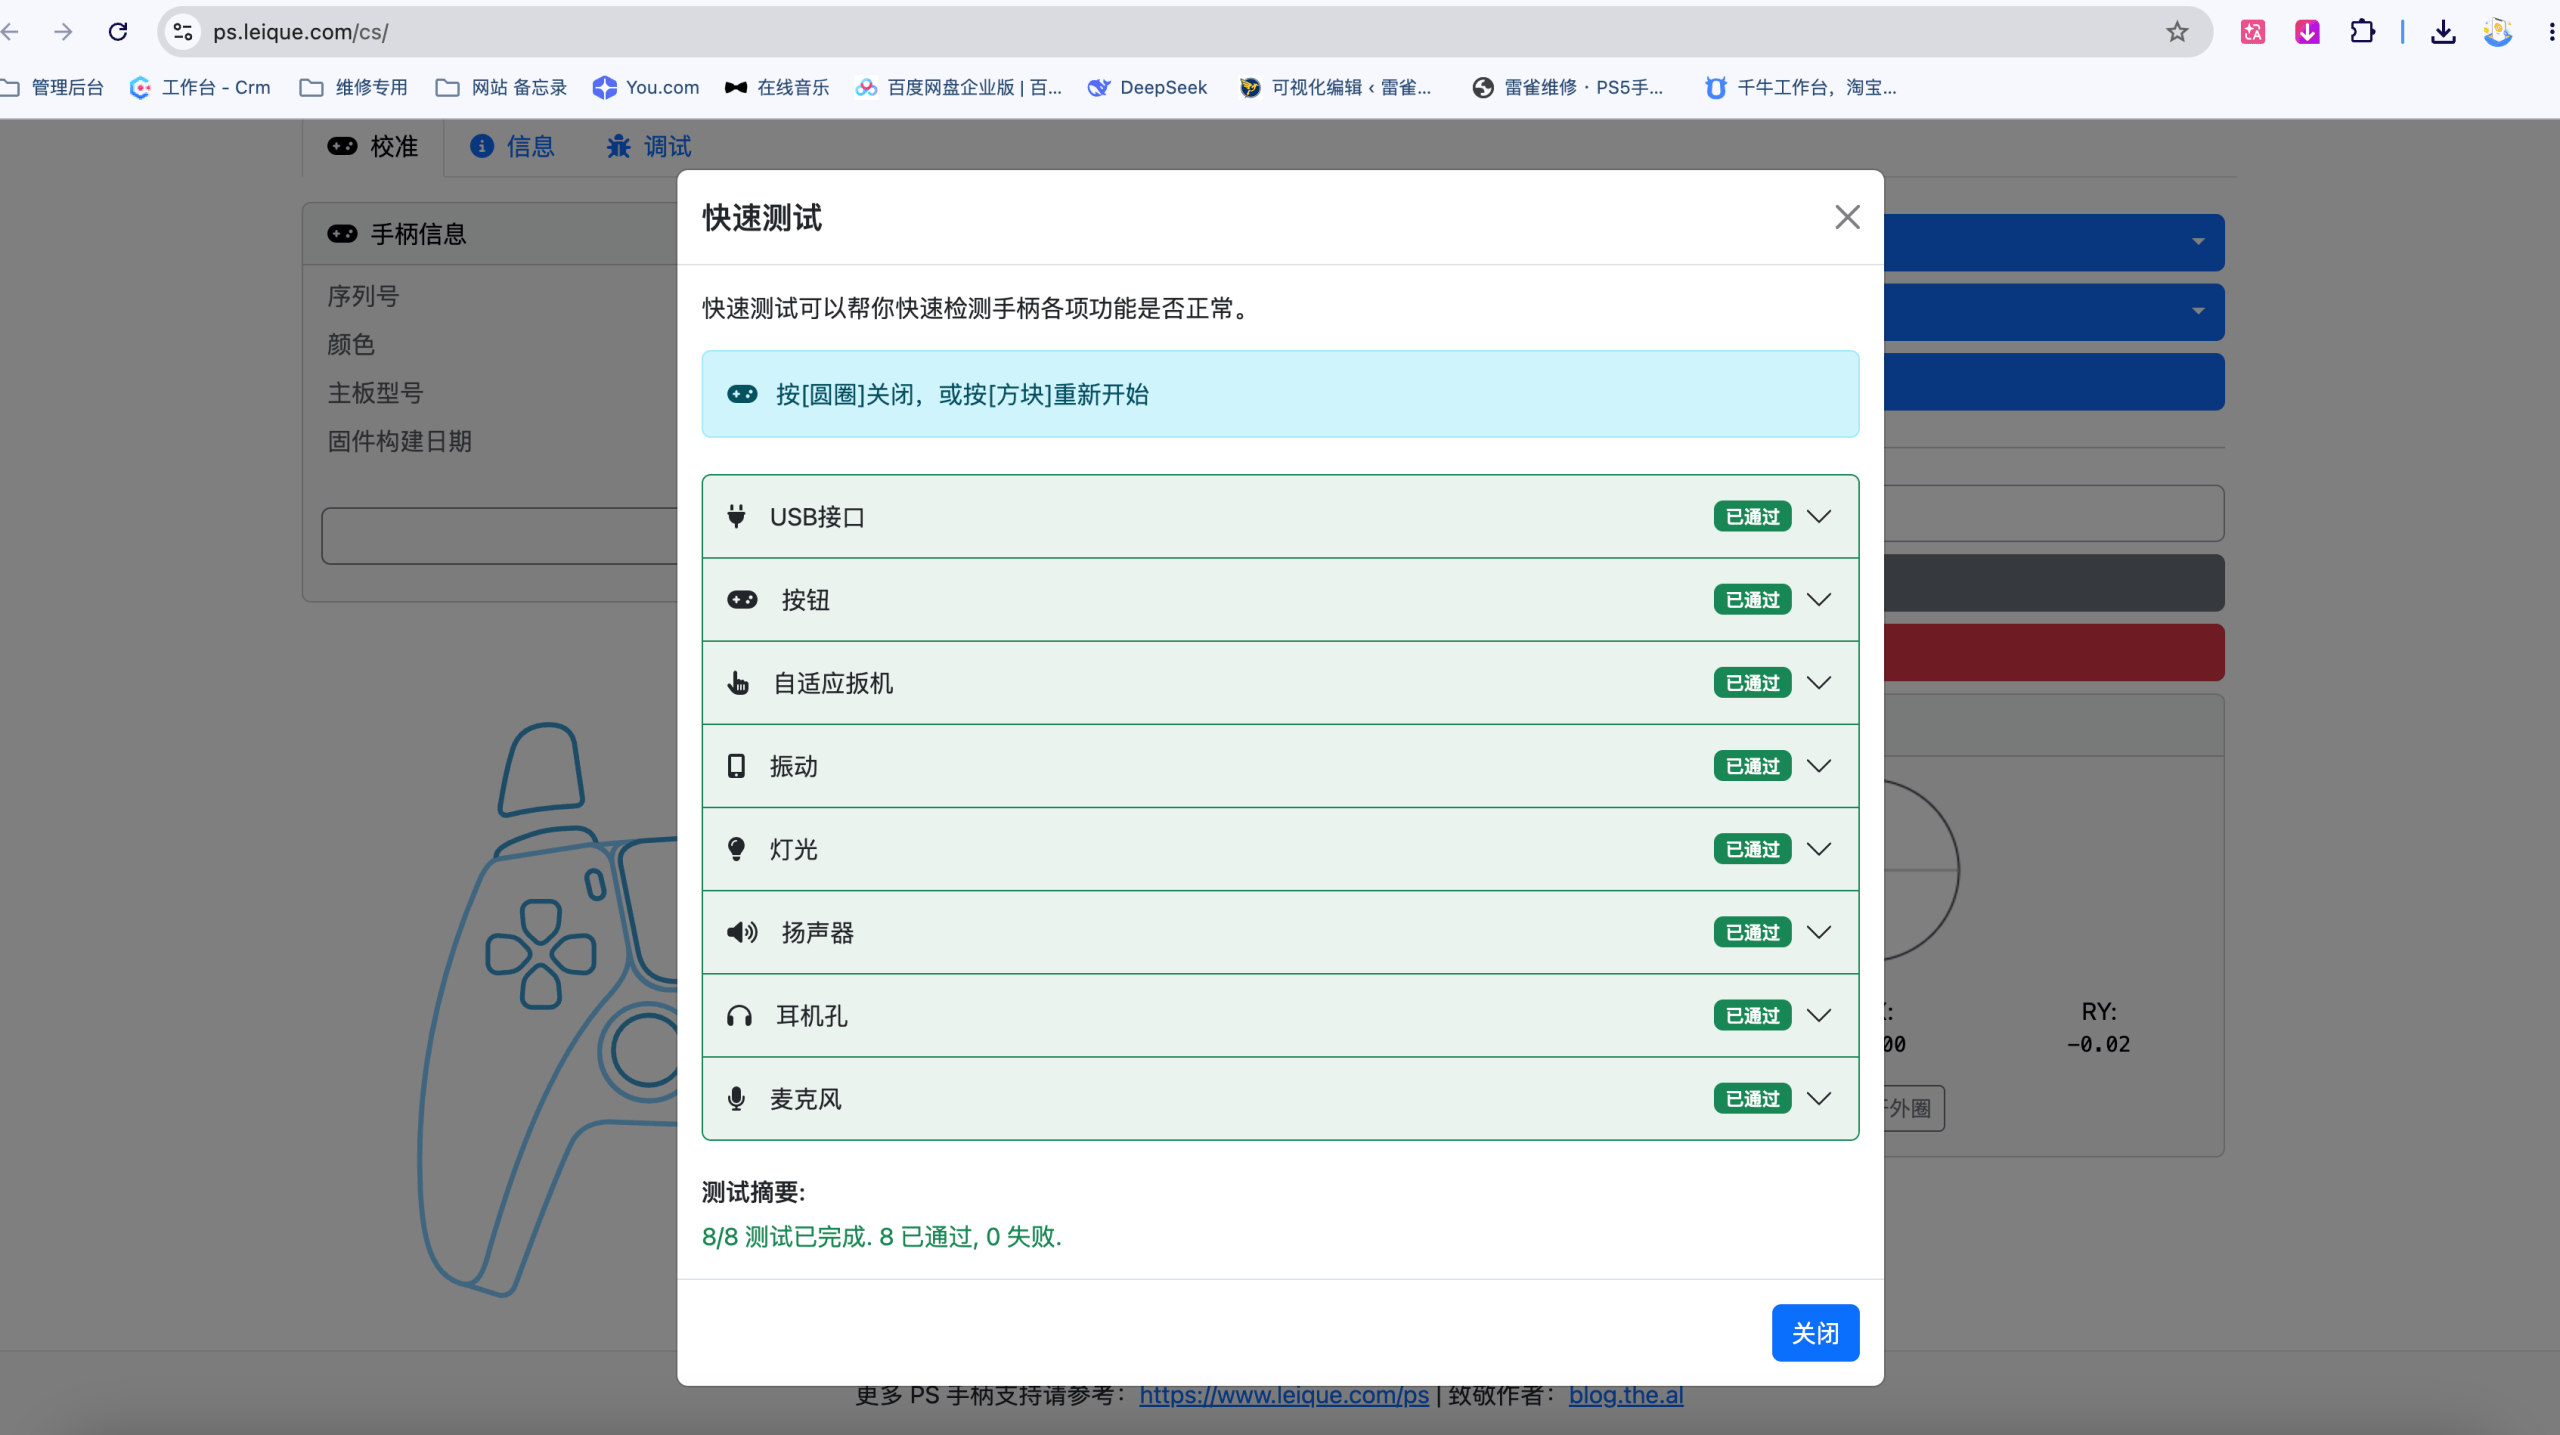Screen dimensions: 2560x1435
Task: Click the dark gray button behind the dialog
Action: pyautogui.click(x=2053, y=583)
